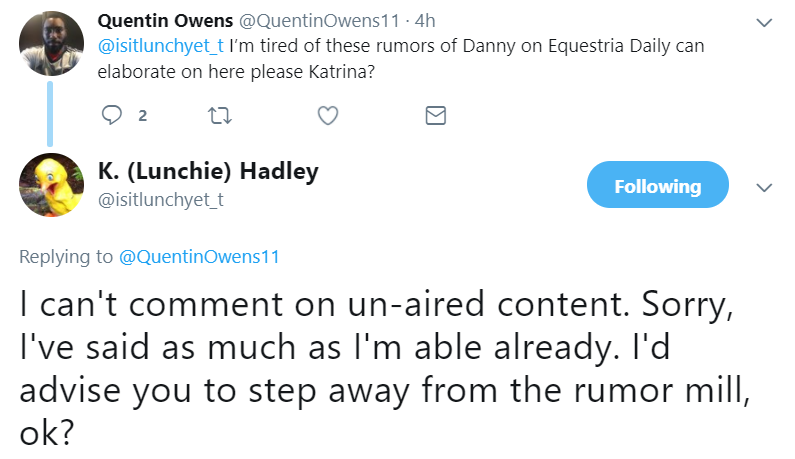Click the reply count number 2
This screenshot has width=795, height=459.
pyautogui.click(x=141, y=116)
